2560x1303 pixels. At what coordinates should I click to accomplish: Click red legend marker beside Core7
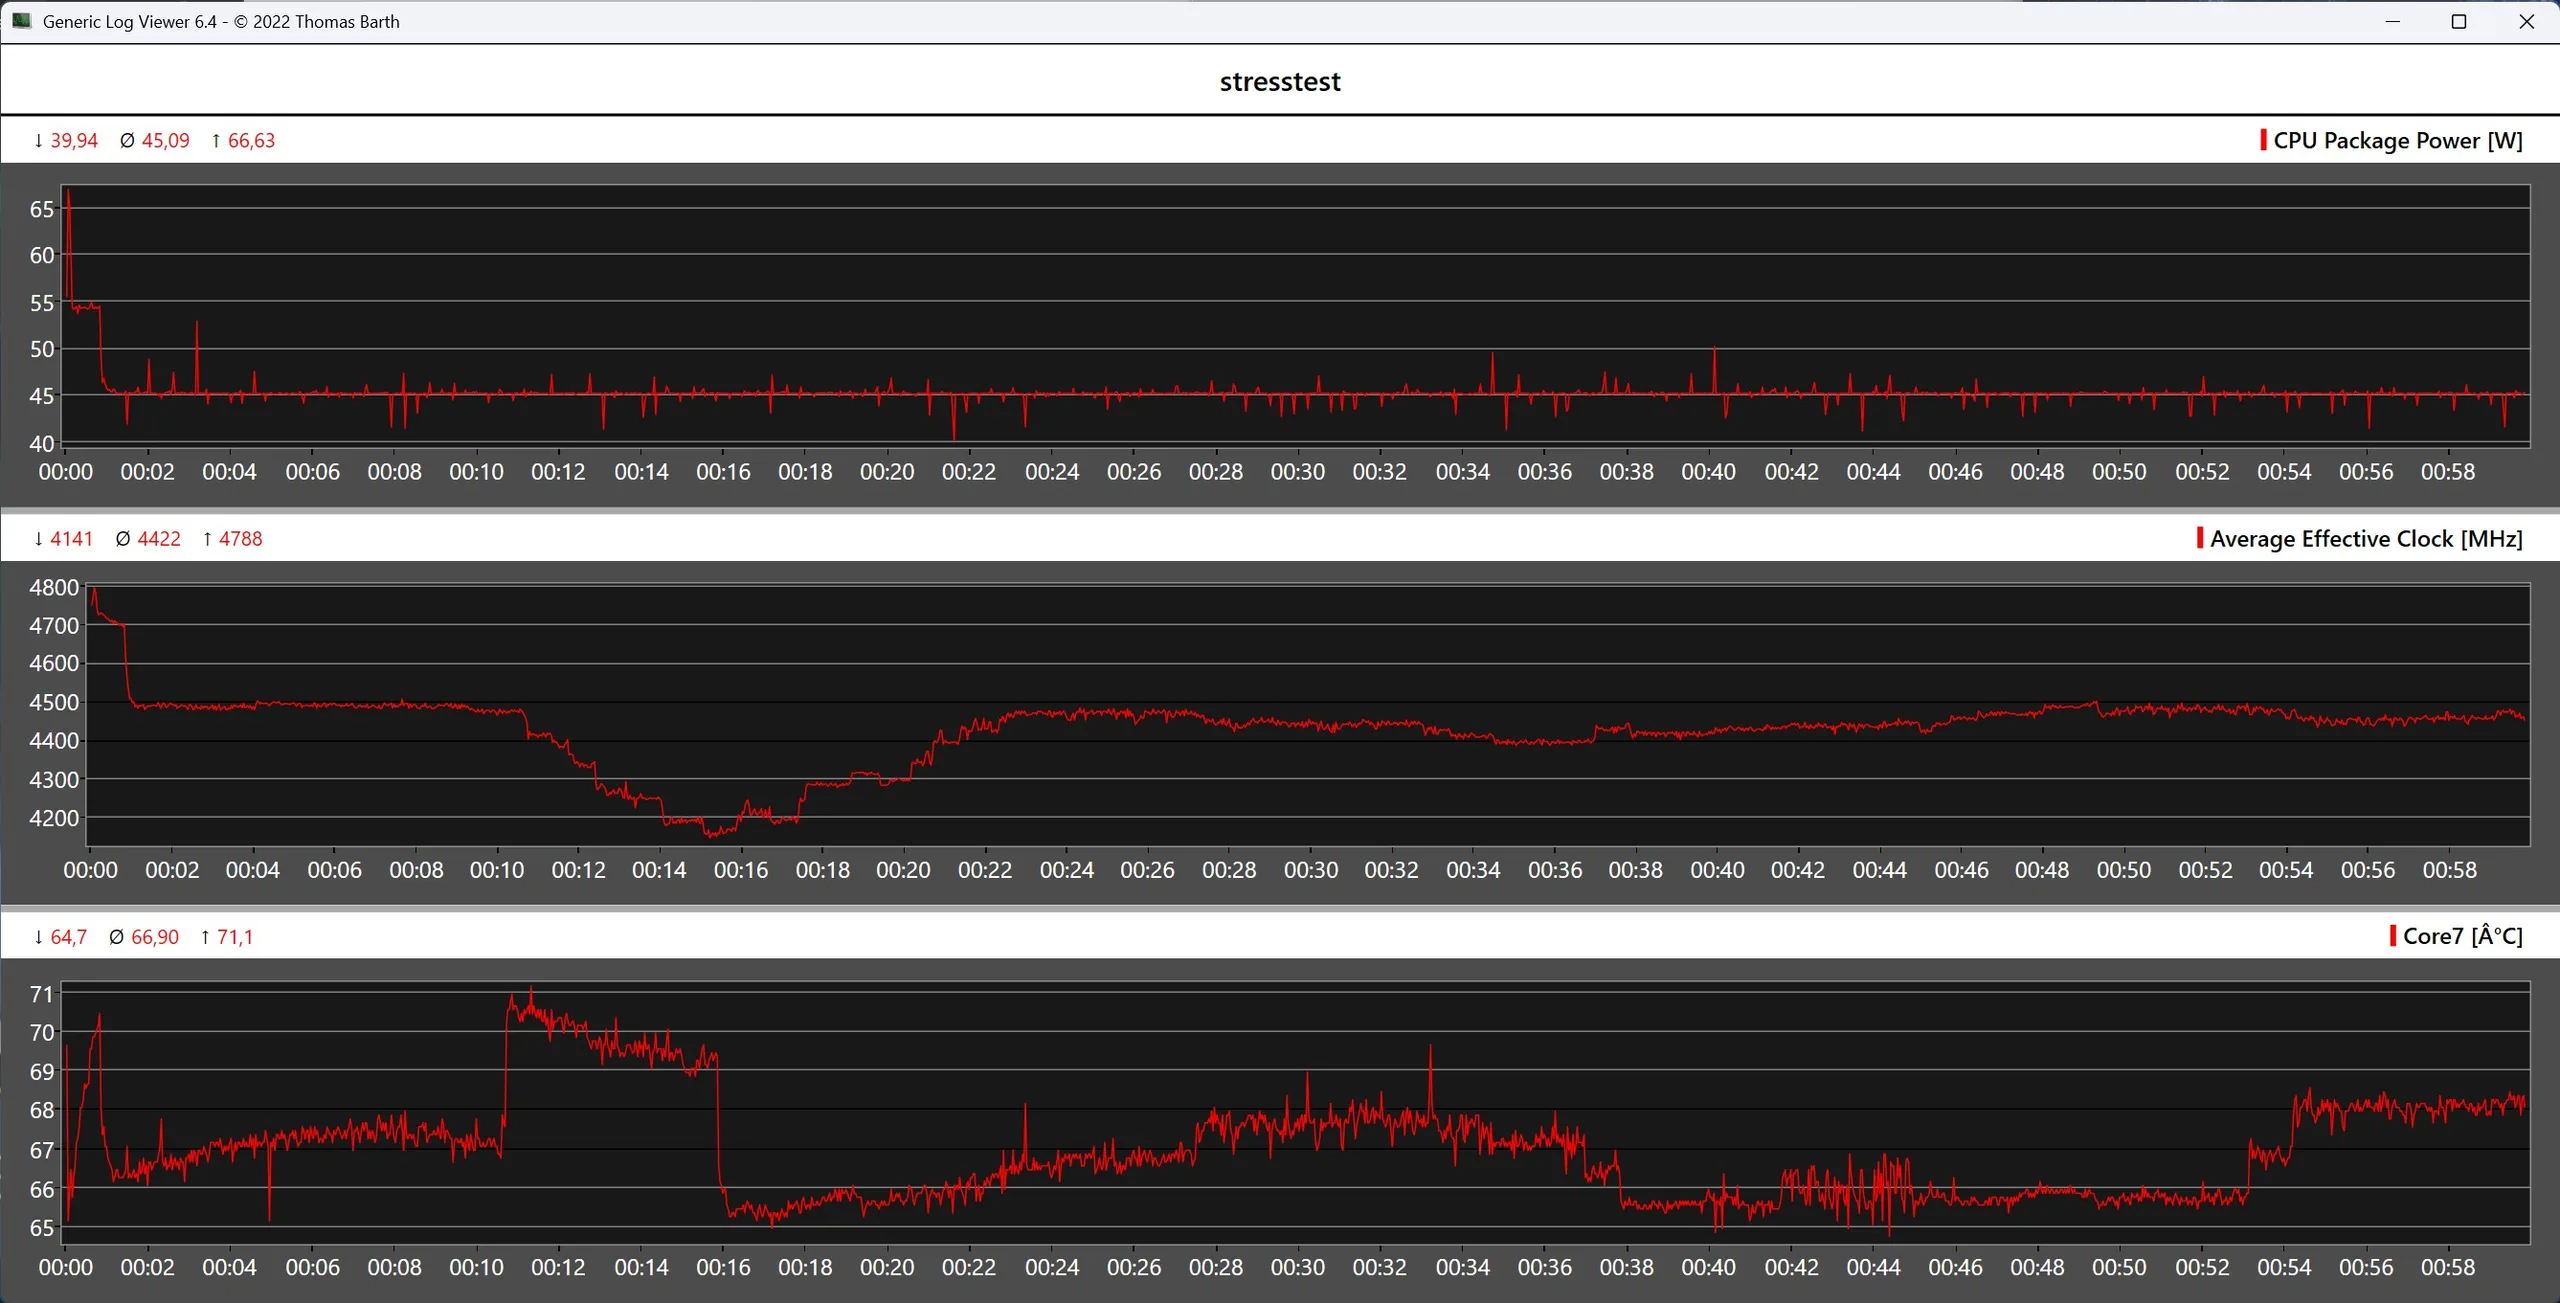coord(2392,936)
